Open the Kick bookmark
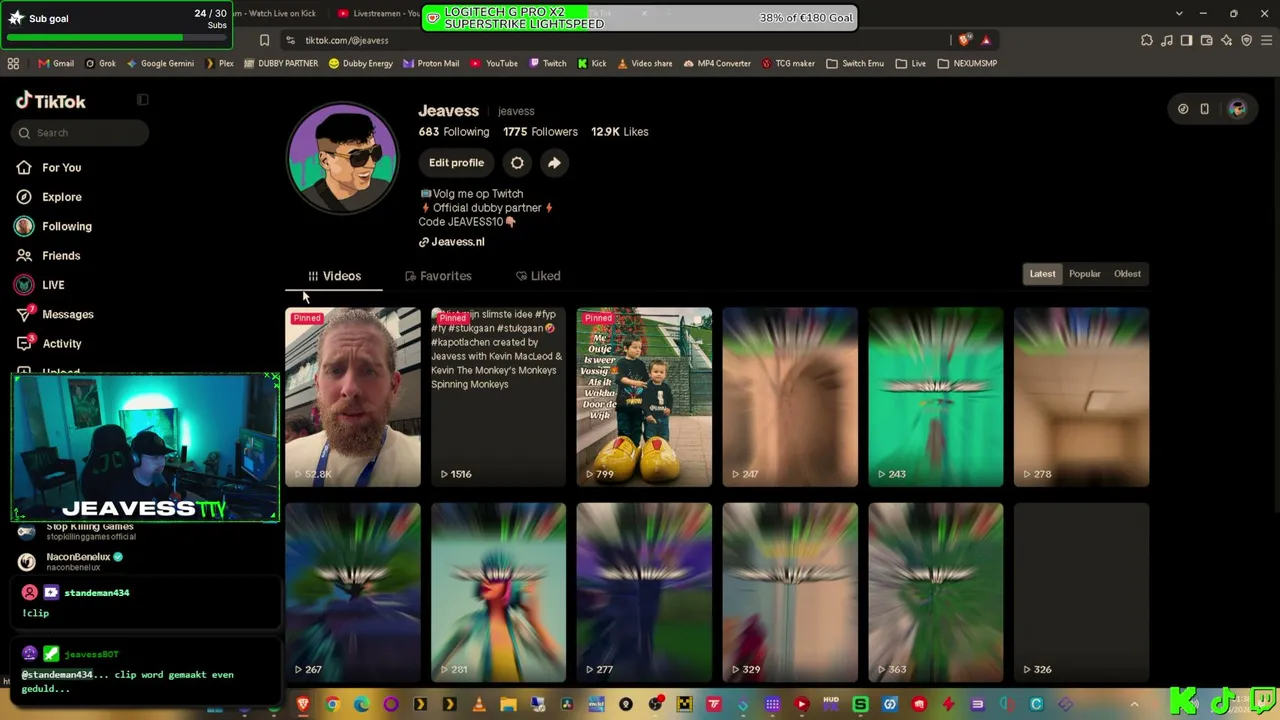The width and height of the screenshot is (1280, 720). 592,63
